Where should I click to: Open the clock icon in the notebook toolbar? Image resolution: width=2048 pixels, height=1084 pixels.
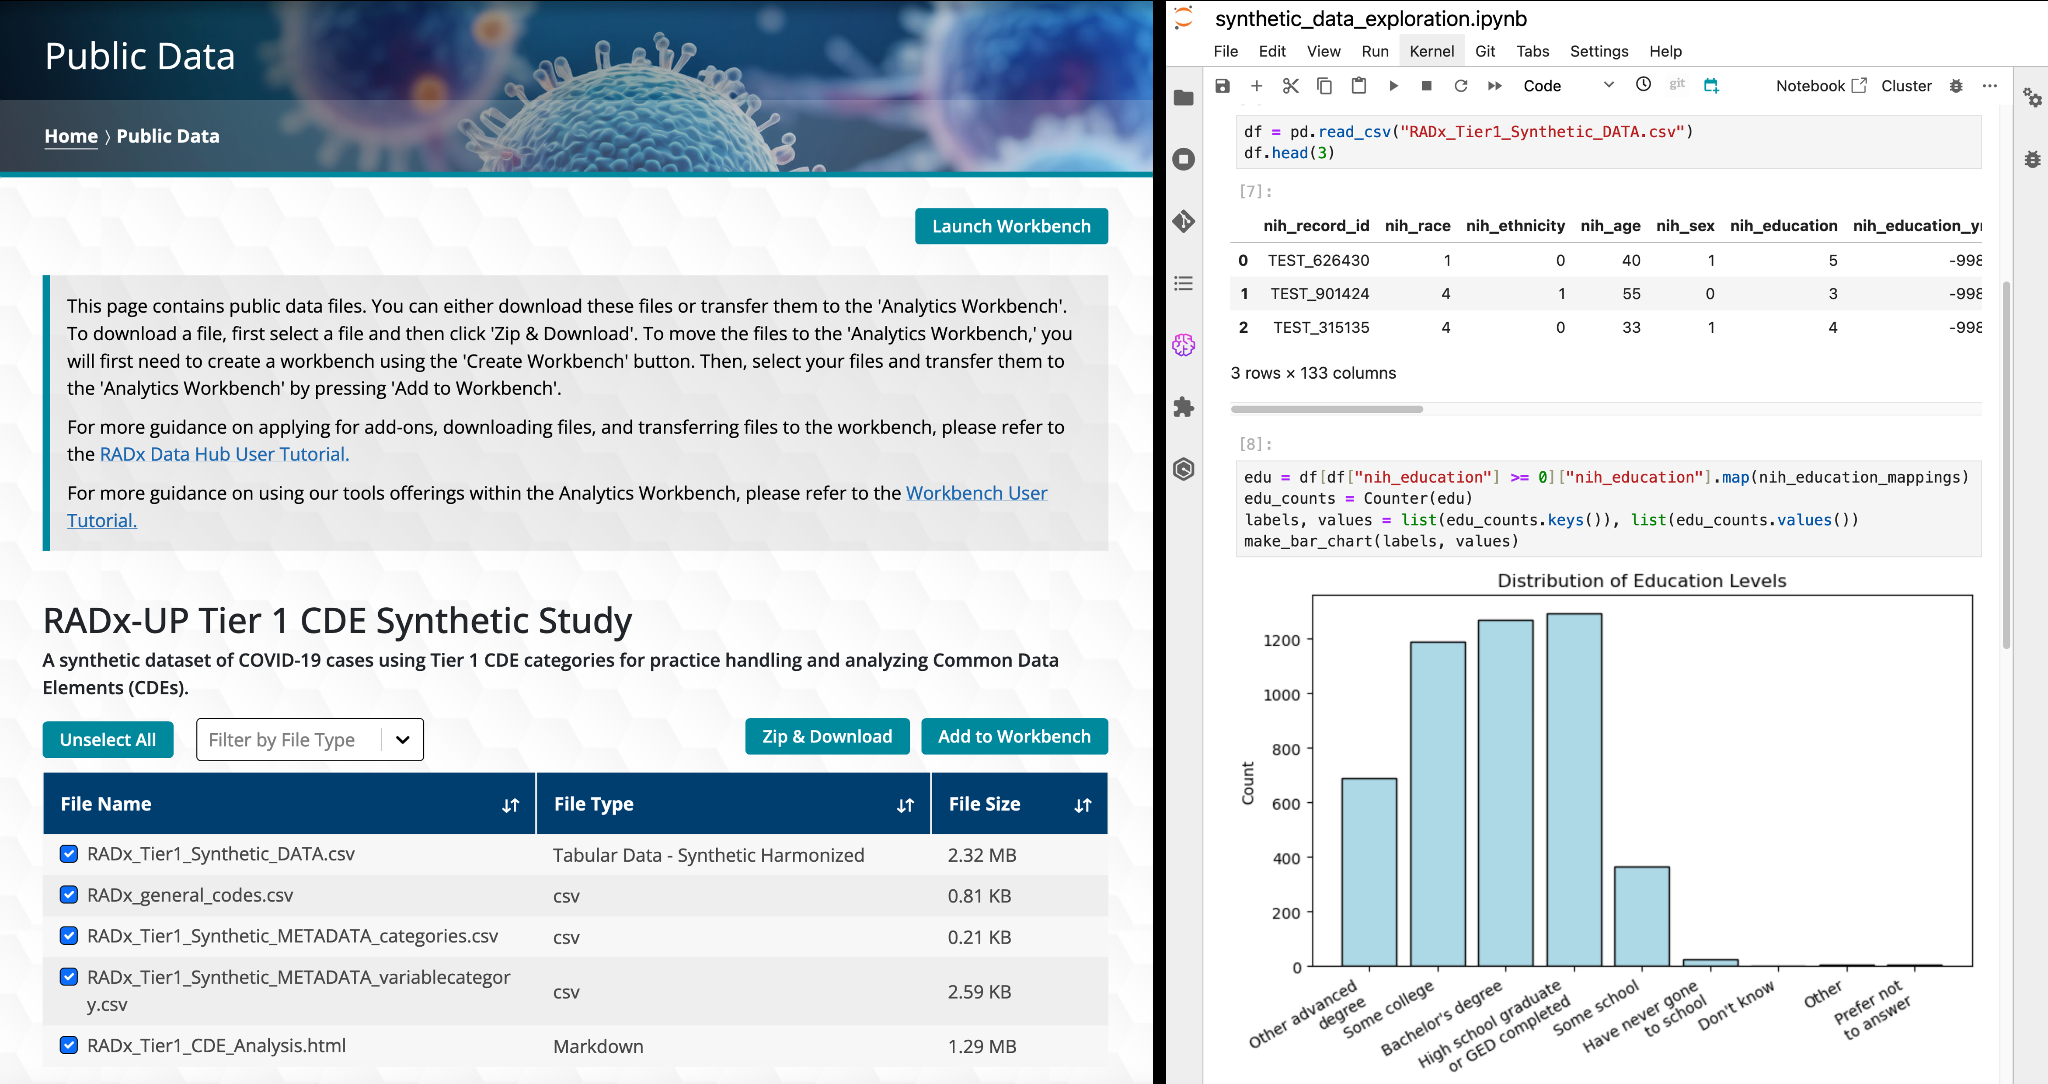coord(1643,85)
